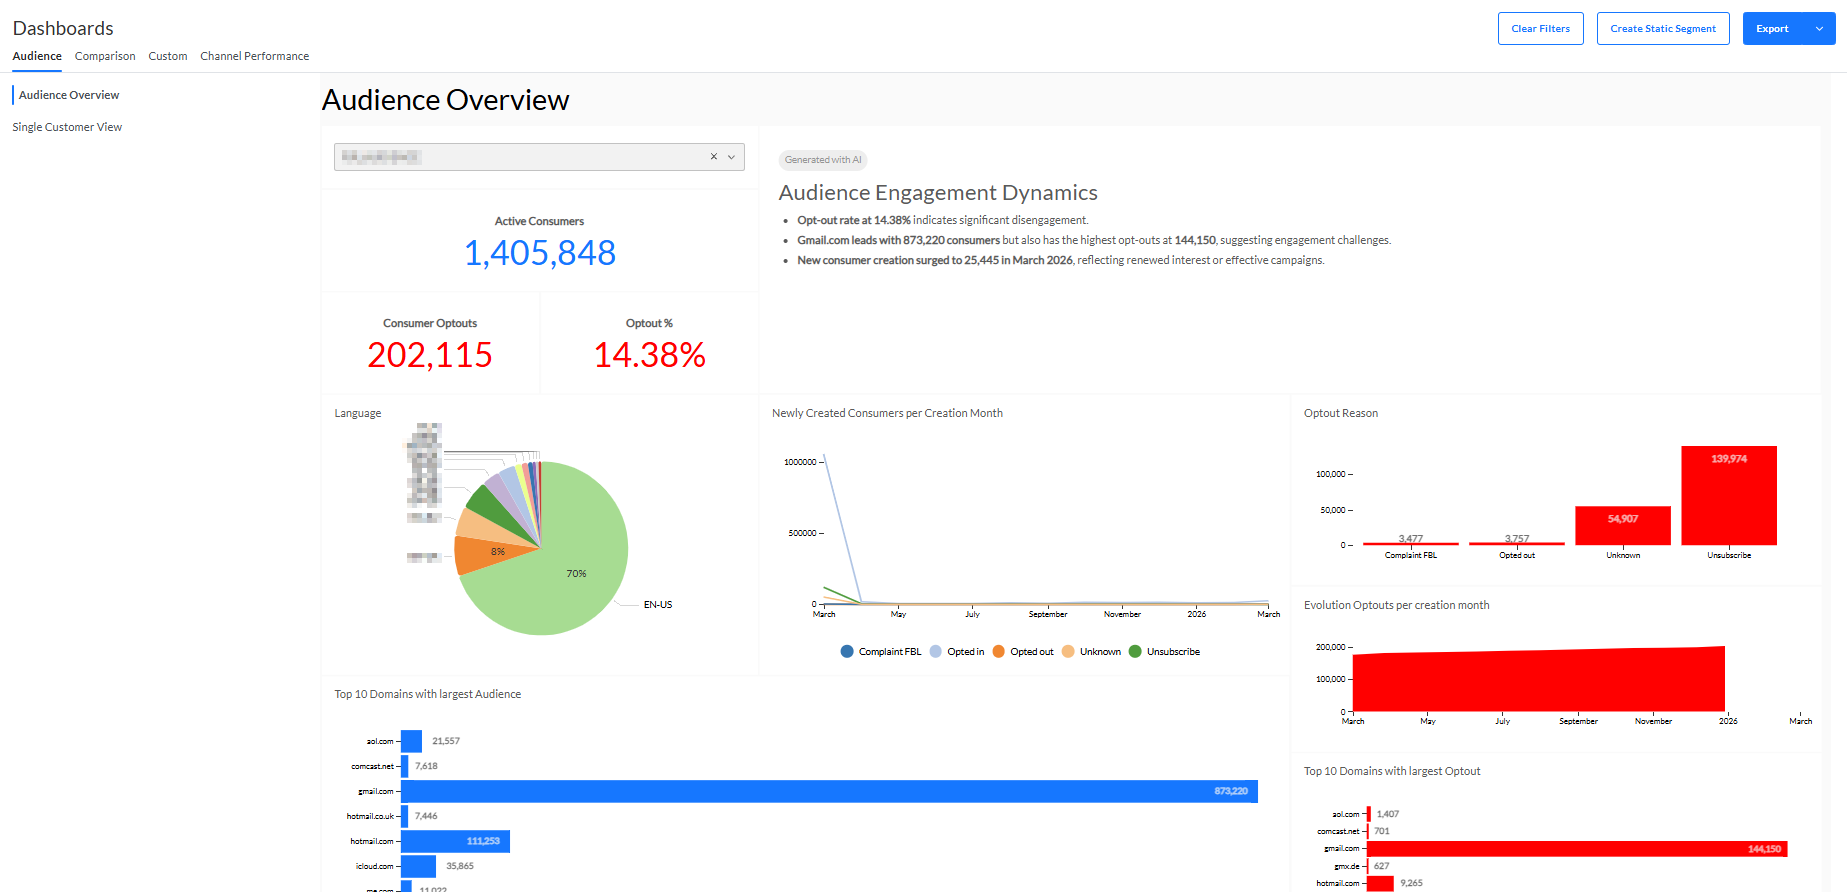Click the Opted out bar showing 3,757

(x=1517, y=543)
